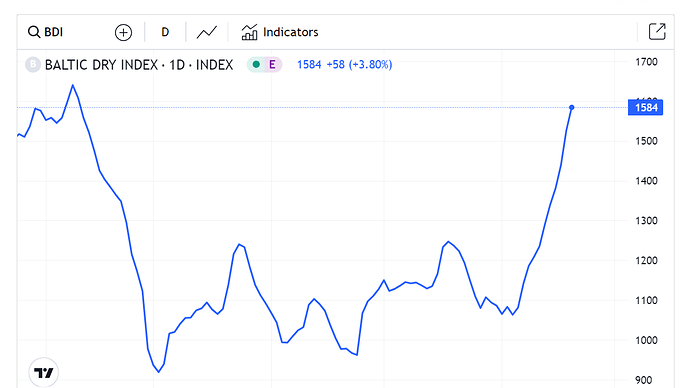Click the 1300 price axis label
Image resolution: width=690 pixels, height=388 pixels.
(646, 221)
